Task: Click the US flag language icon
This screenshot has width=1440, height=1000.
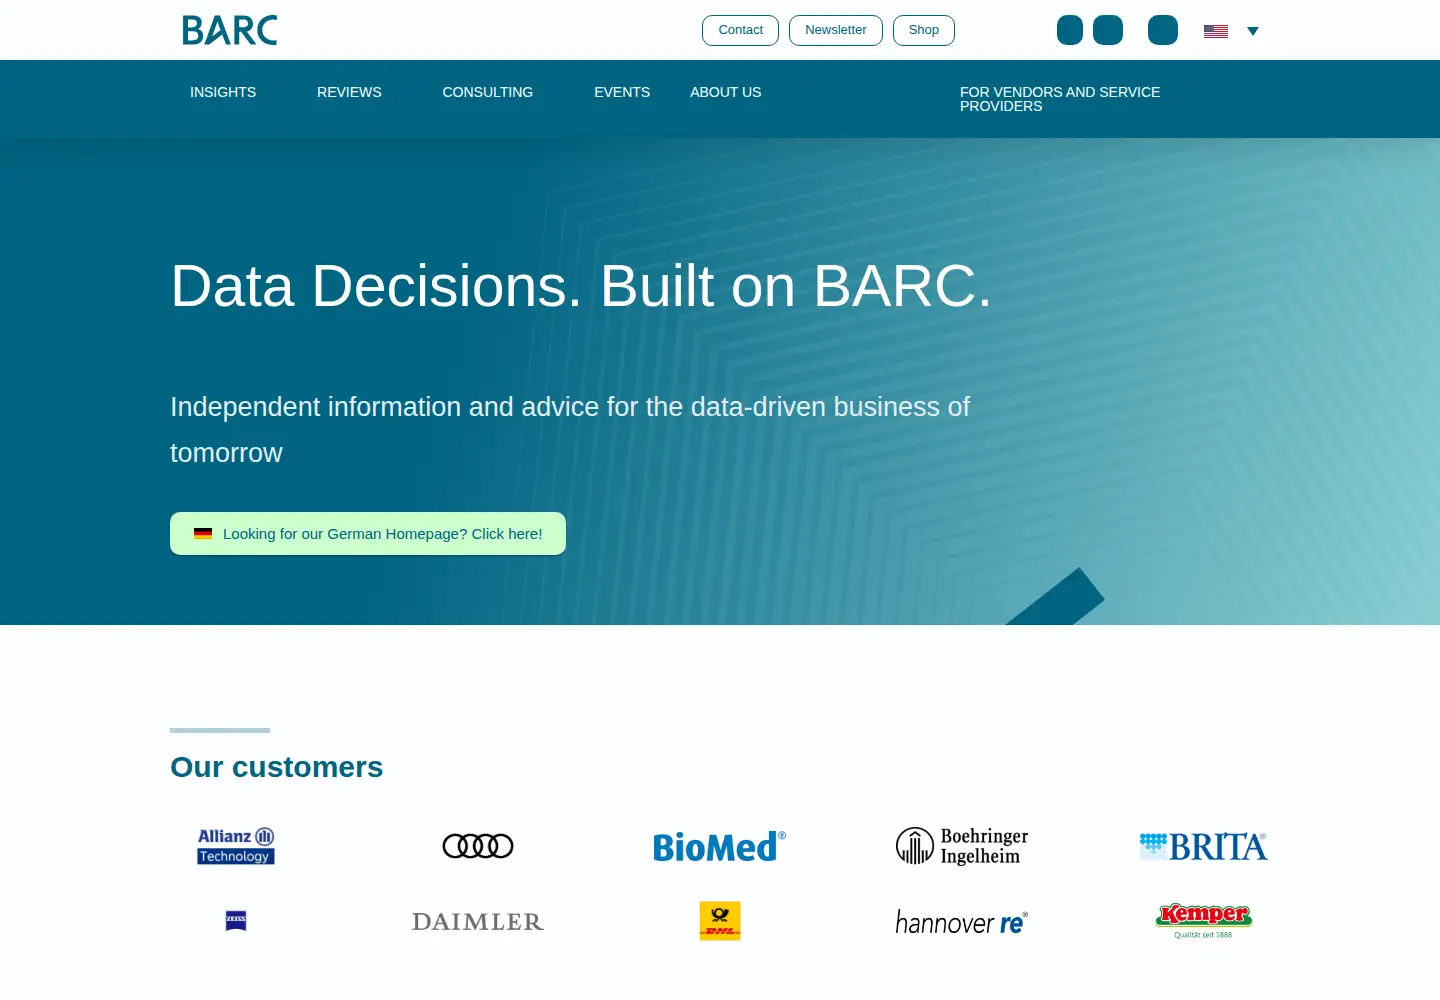Action: [x=1216, y=31]
